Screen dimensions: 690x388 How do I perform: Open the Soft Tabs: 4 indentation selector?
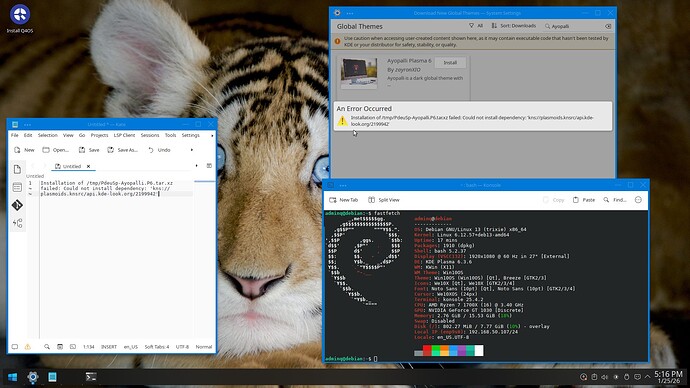pos(157,347)
